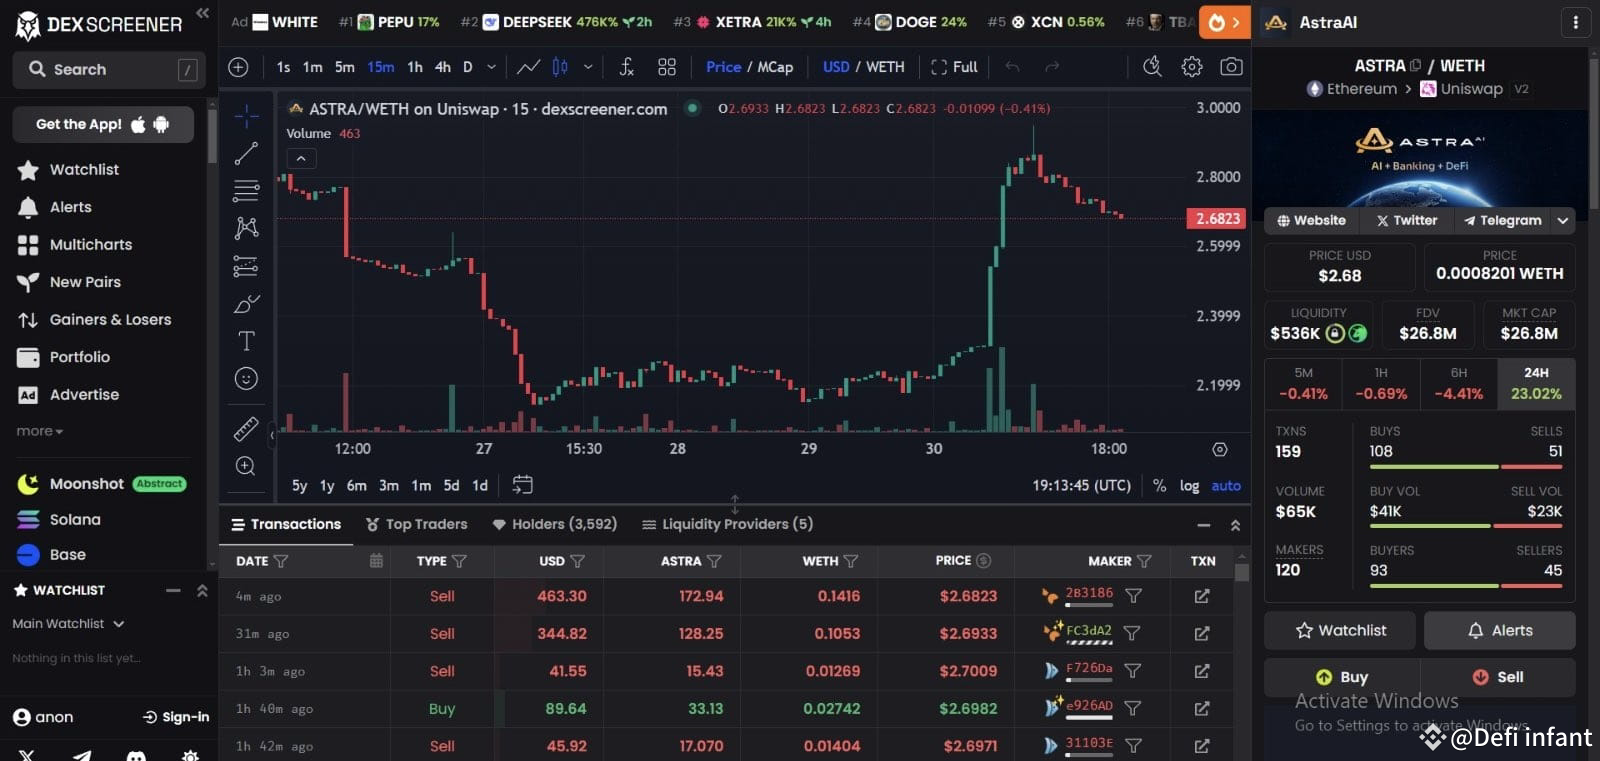Viewport: 1600px width, 761px height.
Task: Take a chart snapshot with camera icon
Action: coord(1232,67)
